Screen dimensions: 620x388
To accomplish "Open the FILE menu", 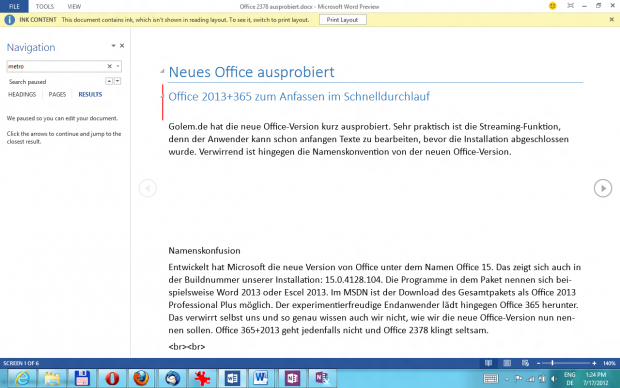I will tap(14, 6).
